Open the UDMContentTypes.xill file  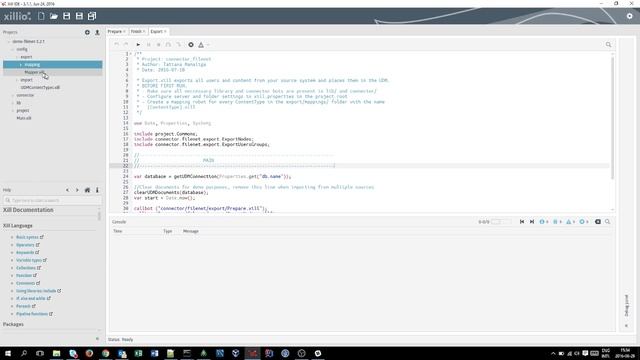(40, 87)
